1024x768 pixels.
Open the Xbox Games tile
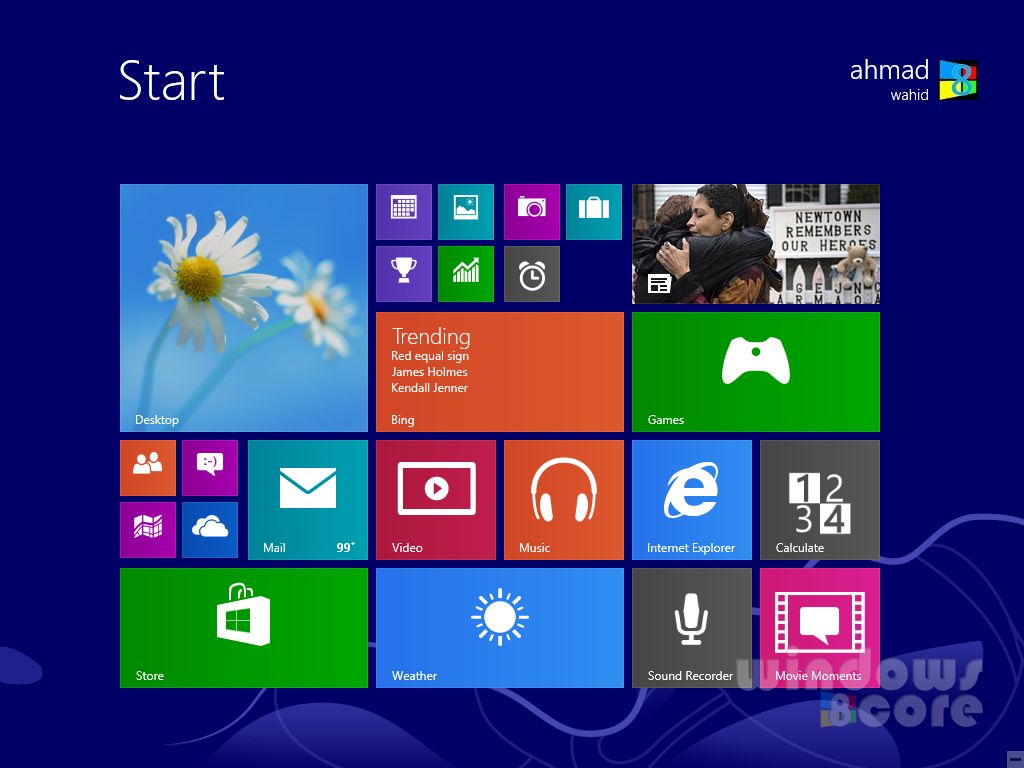(x=756, y=372)
